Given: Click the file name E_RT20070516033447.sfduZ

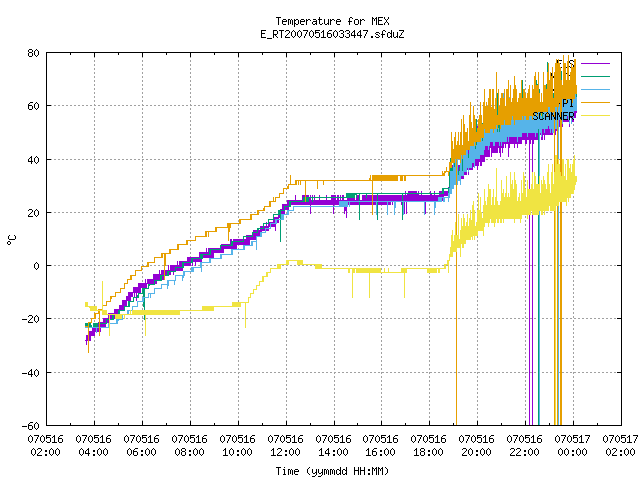Looking at the screenshot, I should (x=332, y=34).
